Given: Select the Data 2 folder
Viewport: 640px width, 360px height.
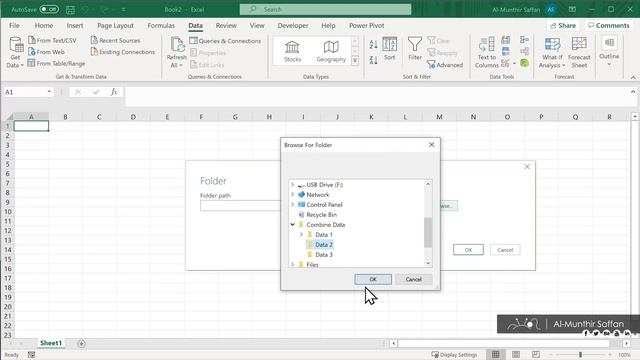Looking at the screenshot, I should tap(324, 244).
